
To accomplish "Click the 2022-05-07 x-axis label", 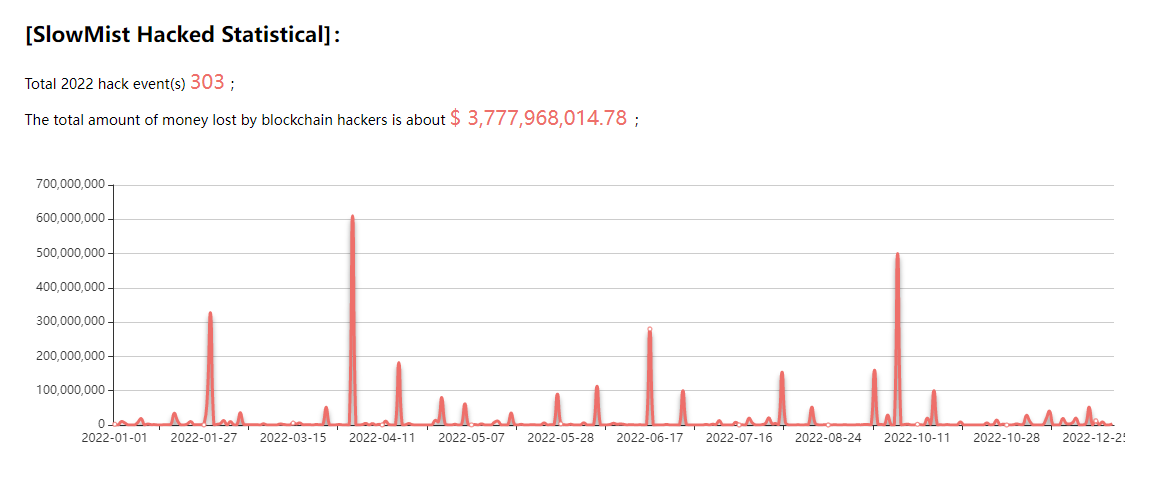I will pos(471,437).
